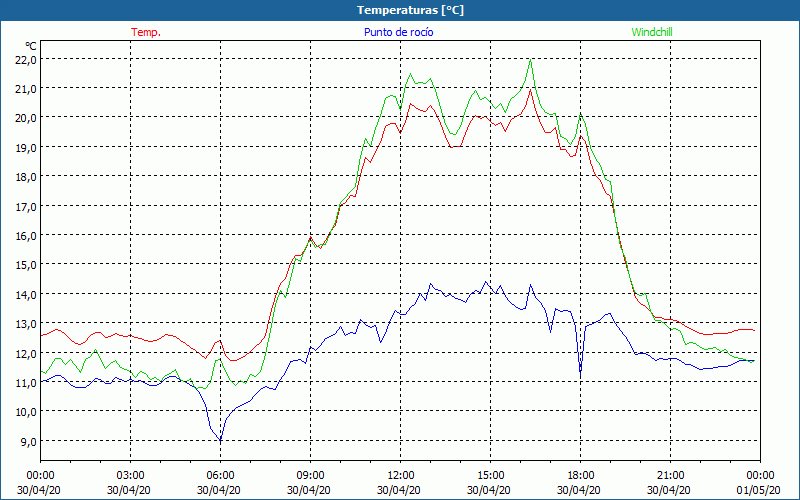800x500 pixels.
Task: Click the '03:00' time axis label
Action: [131, 476]
